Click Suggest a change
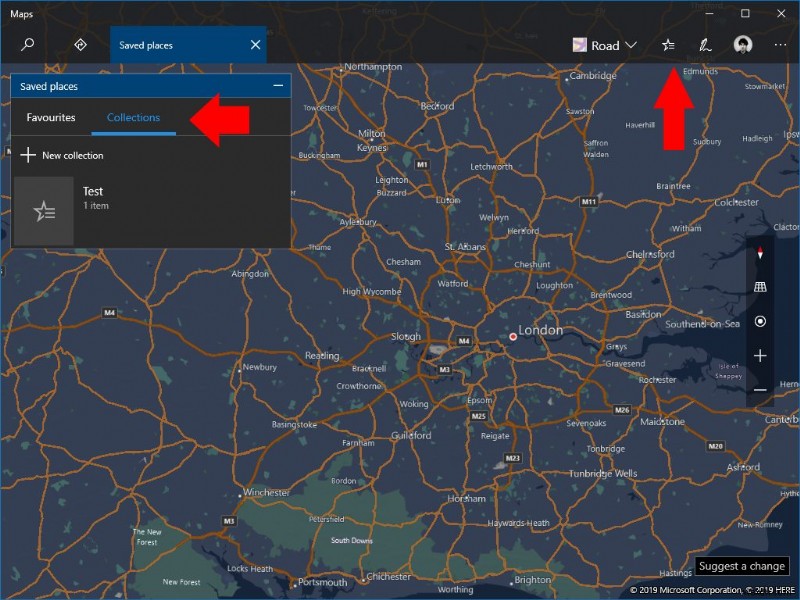This screenshot has height=600, width=800. coord(741,566)
